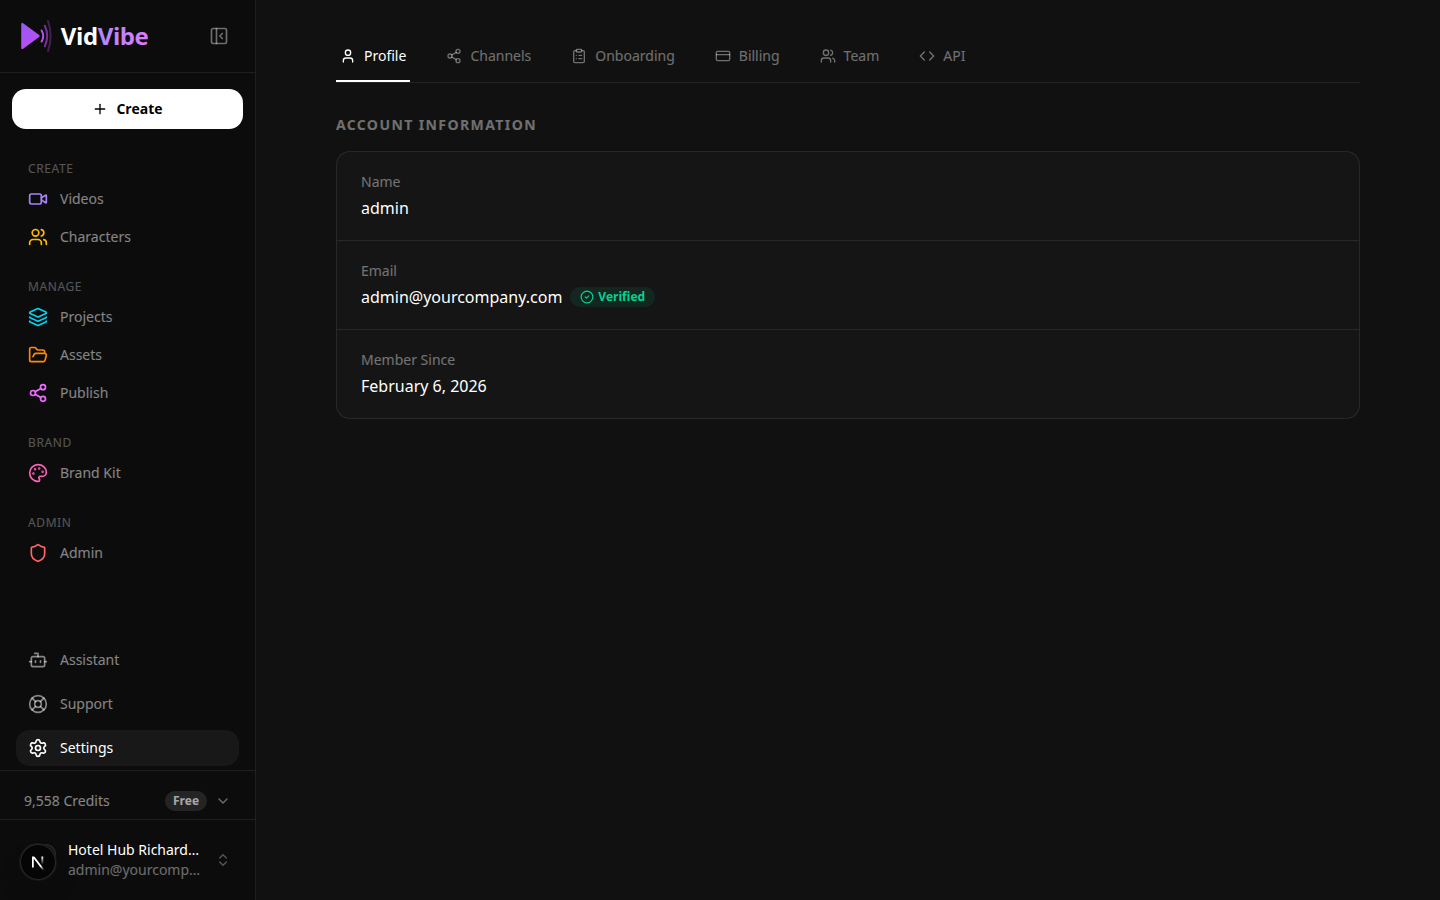The image size is (1440, 900).
Task: Expand the Hotel Hub account switcher
Action: pos(222,860)
